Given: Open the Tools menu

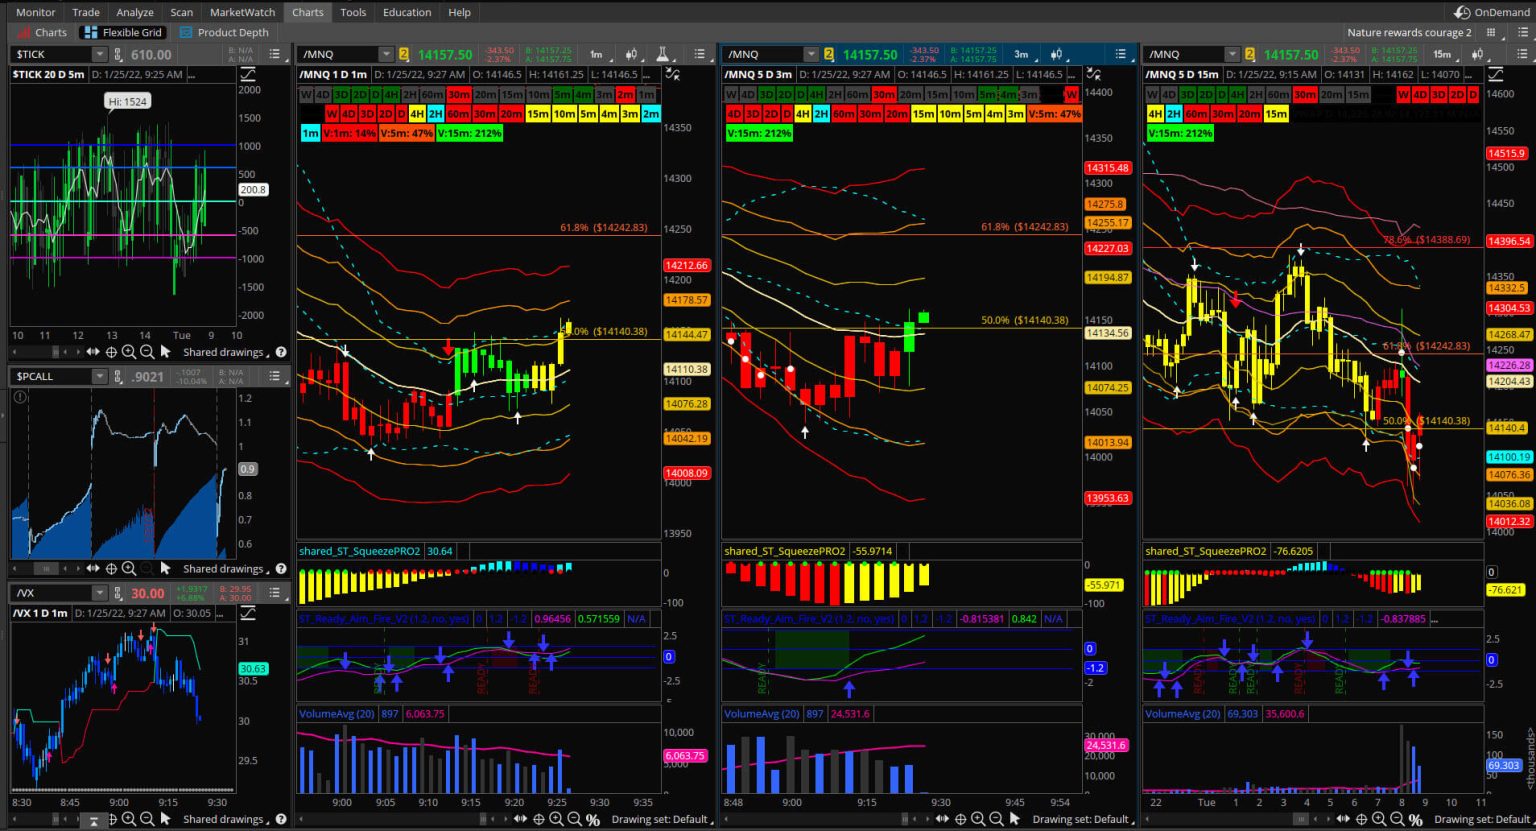Looking at the screenshot, I should 352,12.
